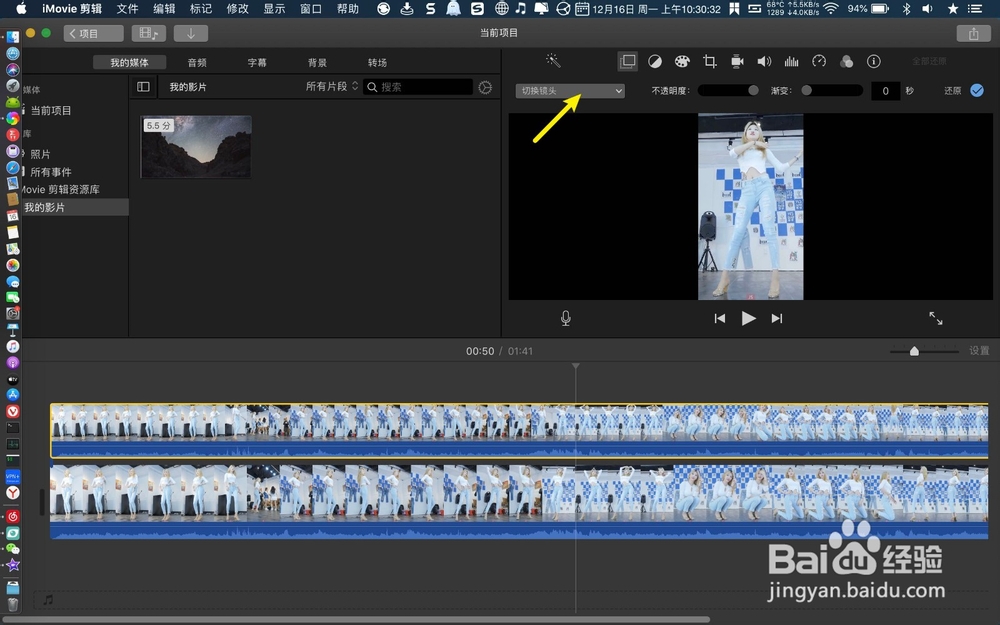Screen dimensions: 1000x625
Task: Open browser settings gear icon
Action: coord(485,87)
